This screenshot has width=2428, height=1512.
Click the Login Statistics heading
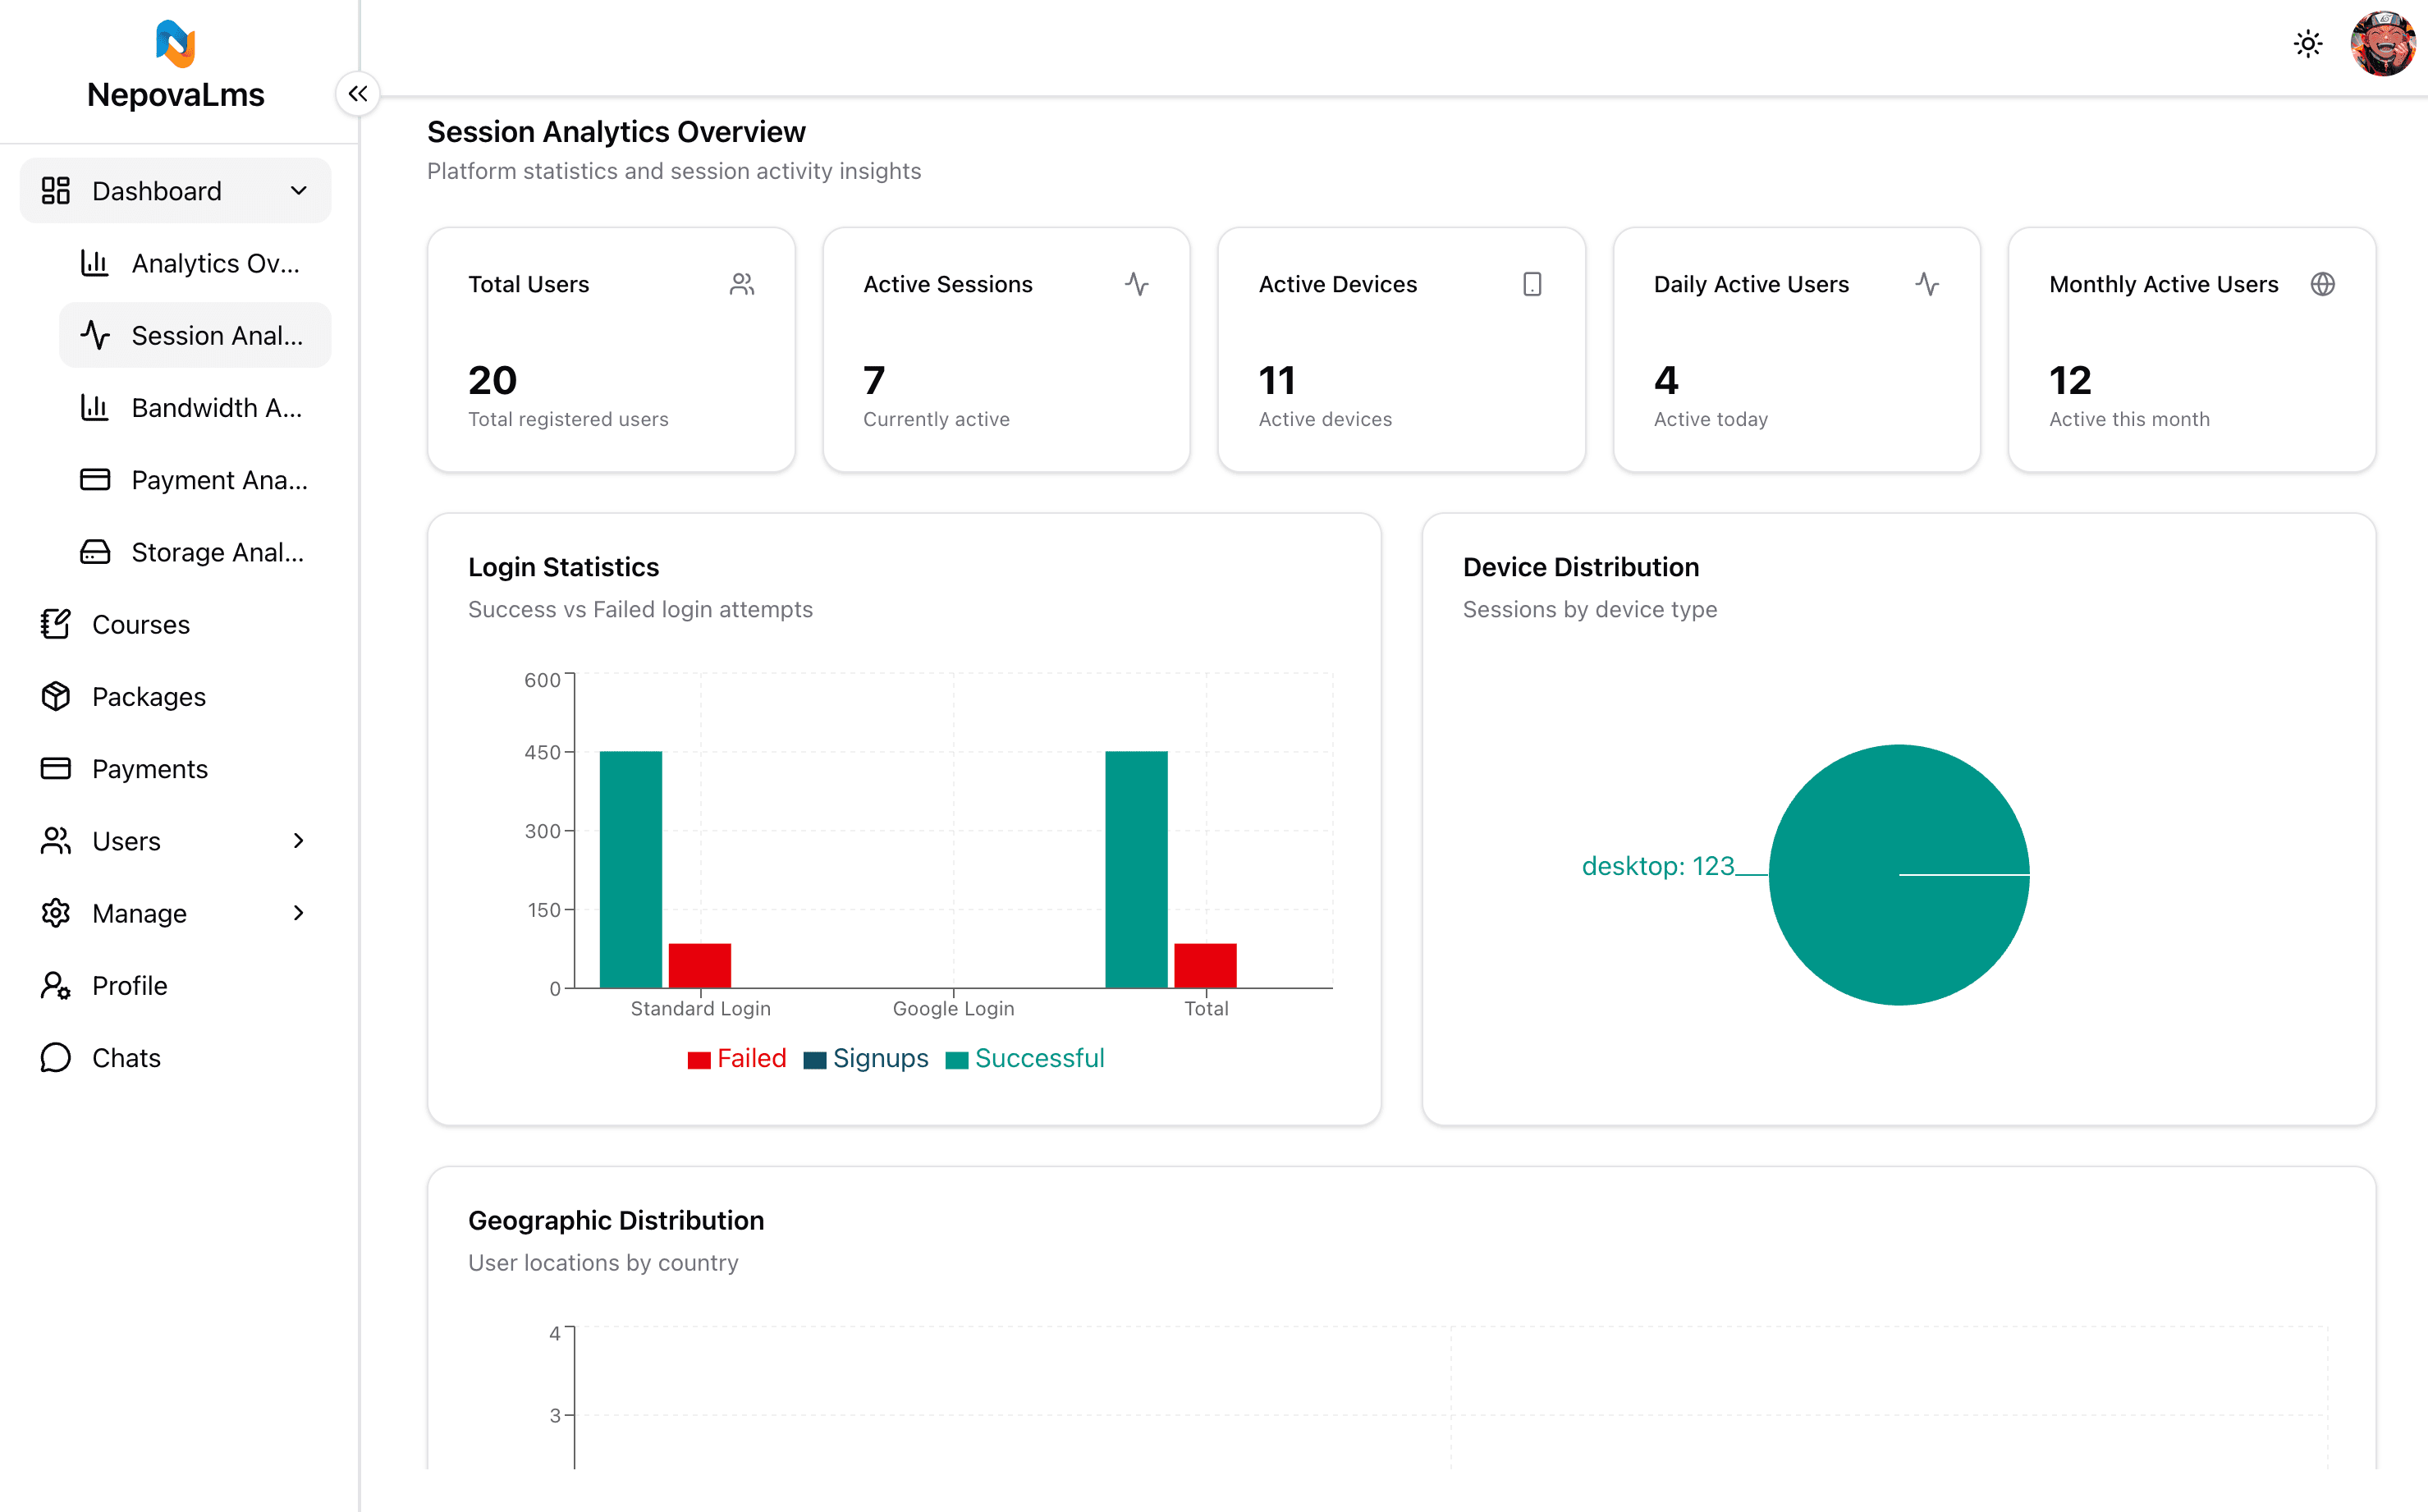tap(563, 567)
